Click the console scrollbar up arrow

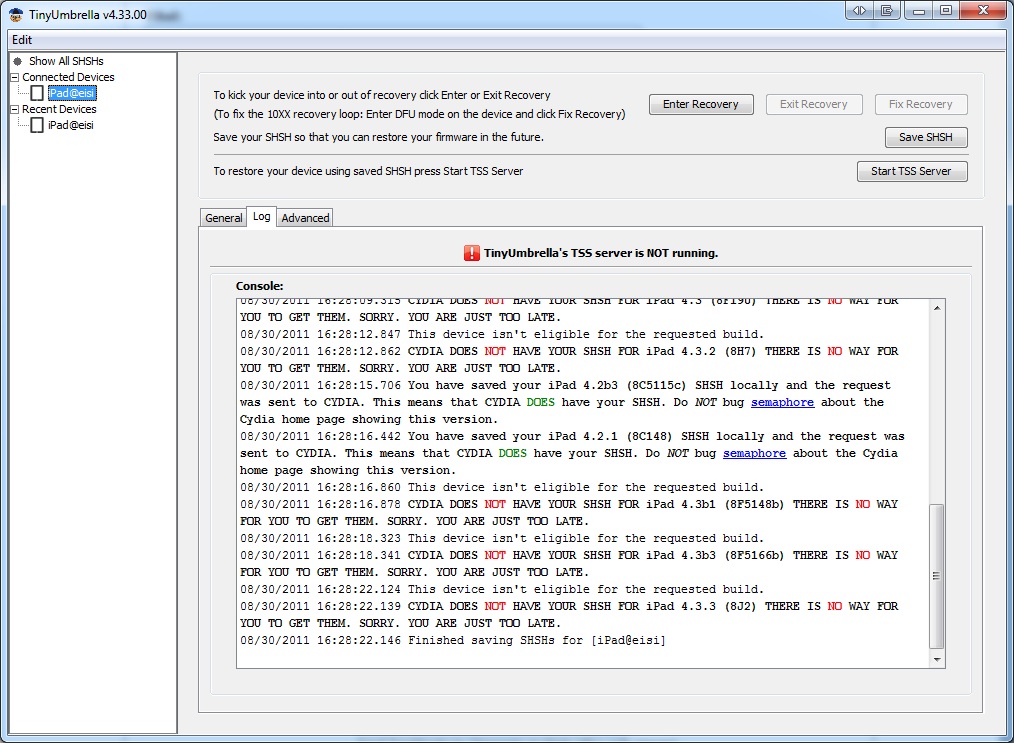pos(936,308)
